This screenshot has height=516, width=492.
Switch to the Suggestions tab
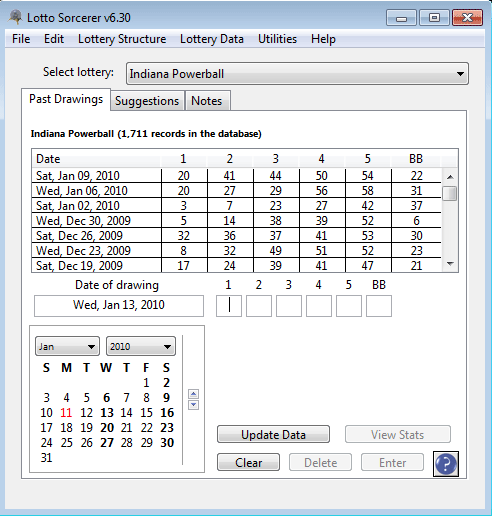(147, 101)
